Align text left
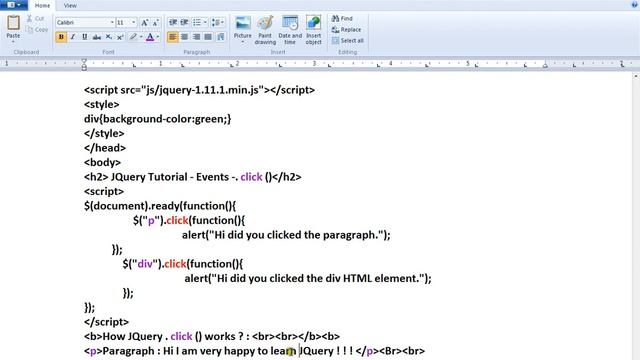 pos(173,37)
